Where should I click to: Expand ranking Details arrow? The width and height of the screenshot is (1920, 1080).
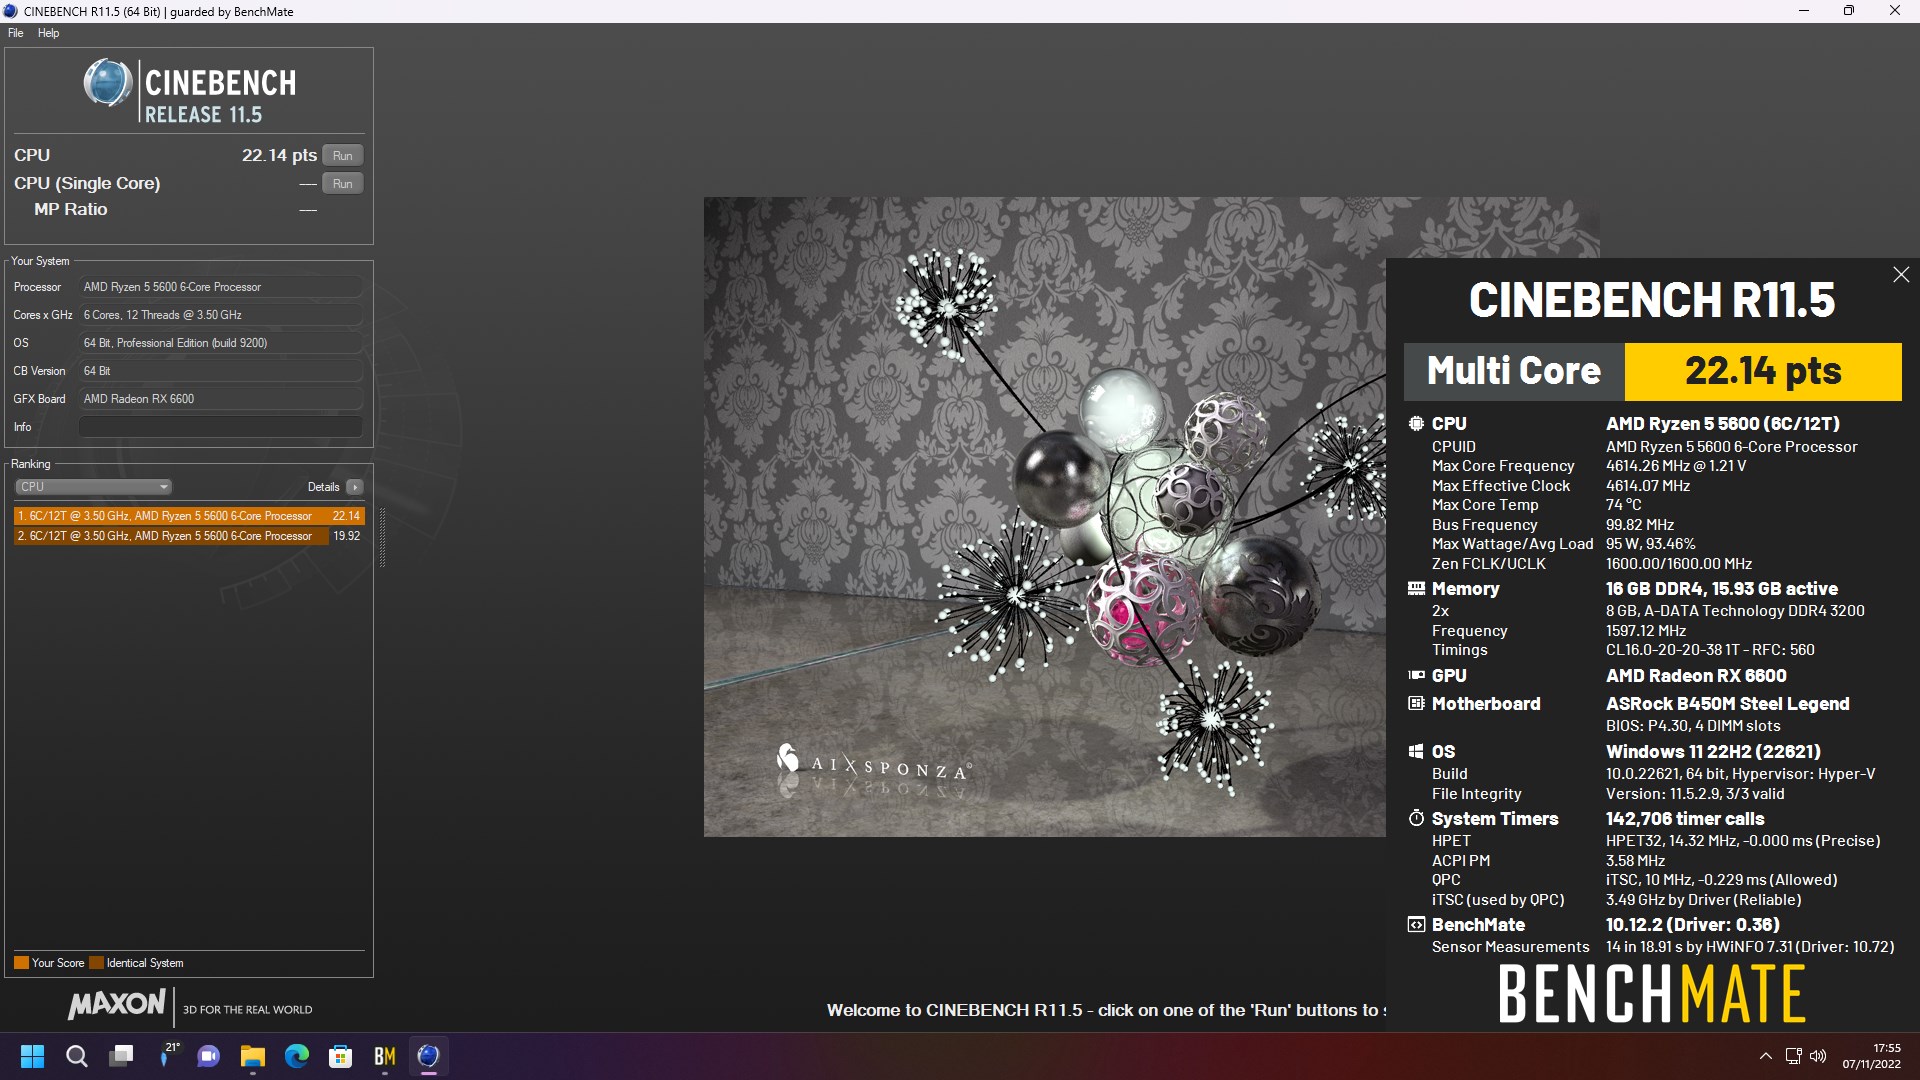pyautogui.click(x=355, y=487)
